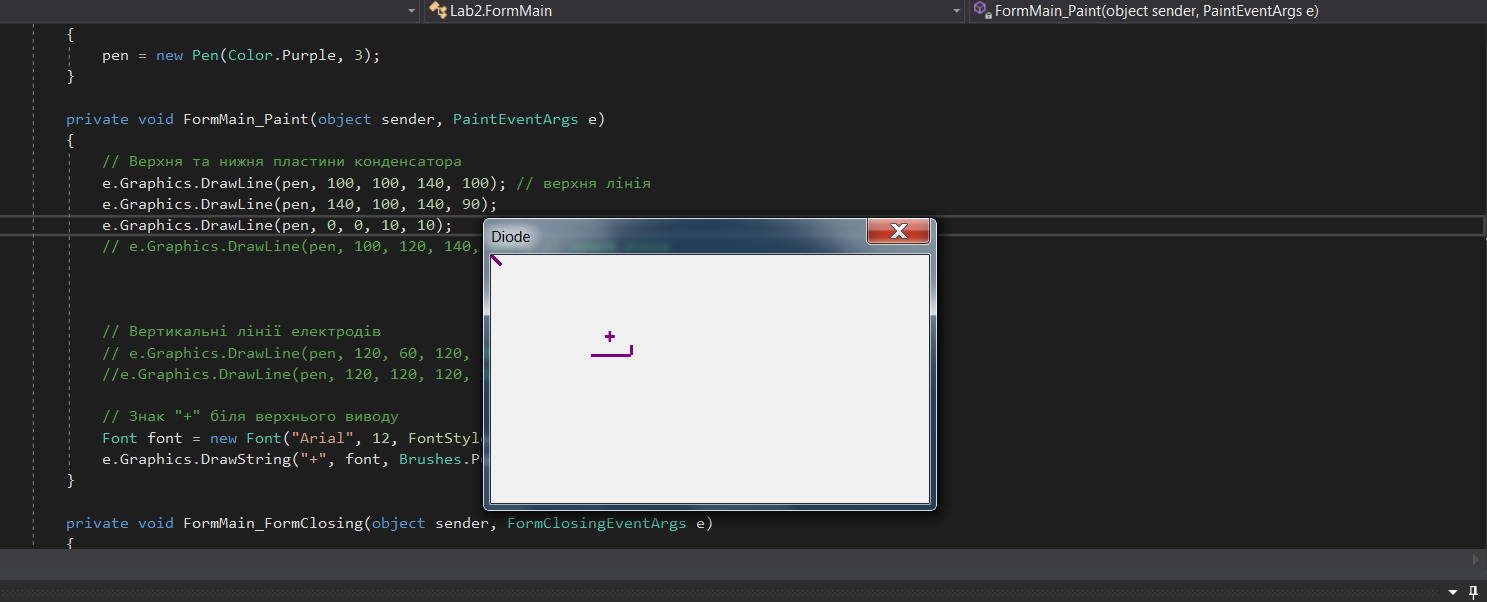The height and width of the screenshot is (602, 1487).
Task: Click 'FormClosingEventArgs' type in the FormMain_FormClosing signature
Action: (596, 523)
